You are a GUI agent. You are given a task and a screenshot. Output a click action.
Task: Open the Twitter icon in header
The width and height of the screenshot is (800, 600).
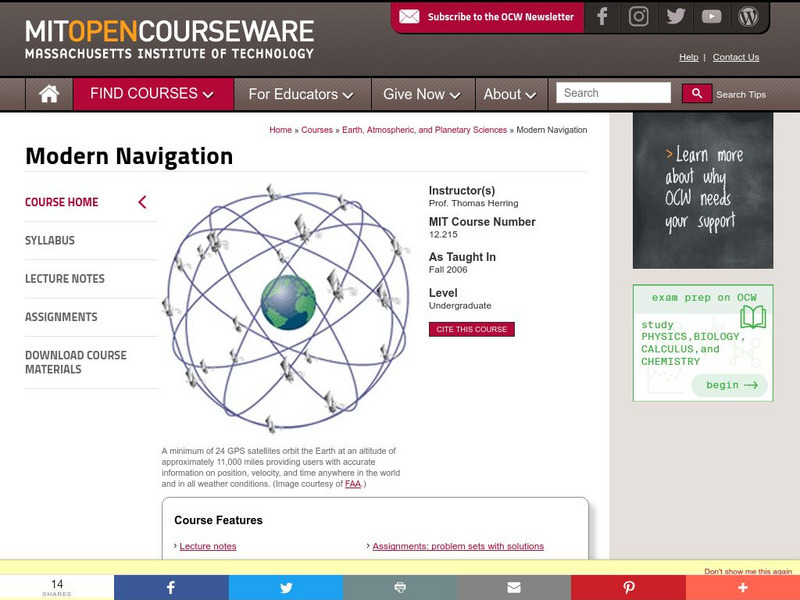click(676, 16)
